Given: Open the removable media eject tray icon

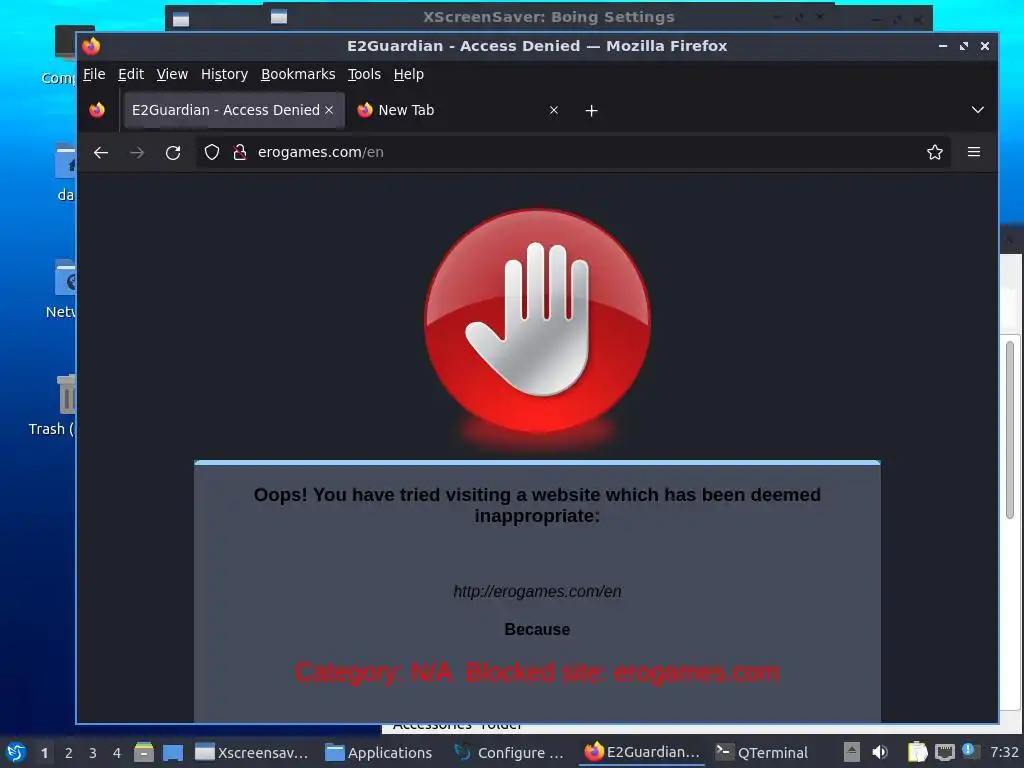Looking at the screenshot, I should click(x=852, y=752).
